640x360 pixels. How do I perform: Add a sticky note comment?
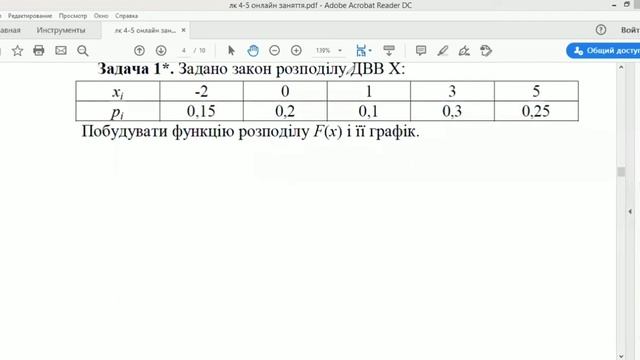pyautogui.click(x=421, y=51)
